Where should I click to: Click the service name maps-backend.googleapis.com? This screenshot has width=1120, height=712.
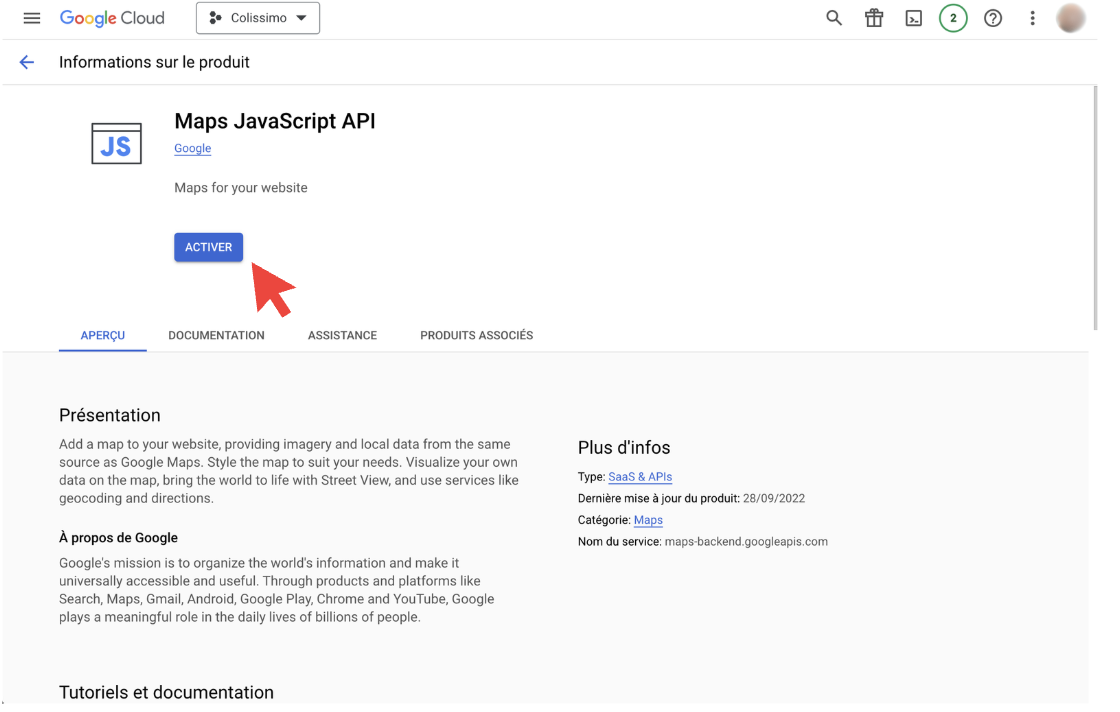[x=746, y=542]
